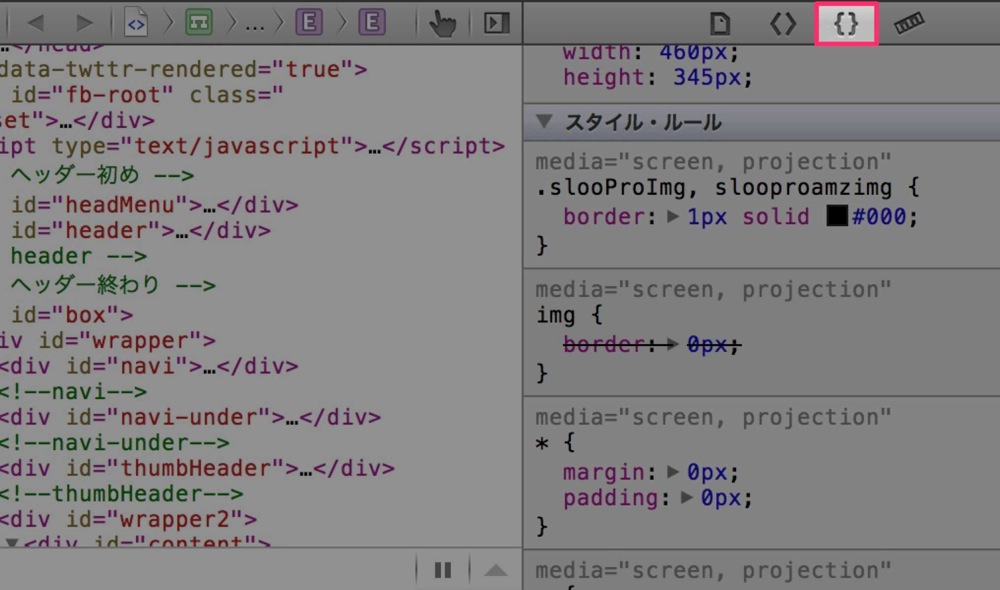
Task: Select the div id="navi-under" row
Action: [190, 417]
